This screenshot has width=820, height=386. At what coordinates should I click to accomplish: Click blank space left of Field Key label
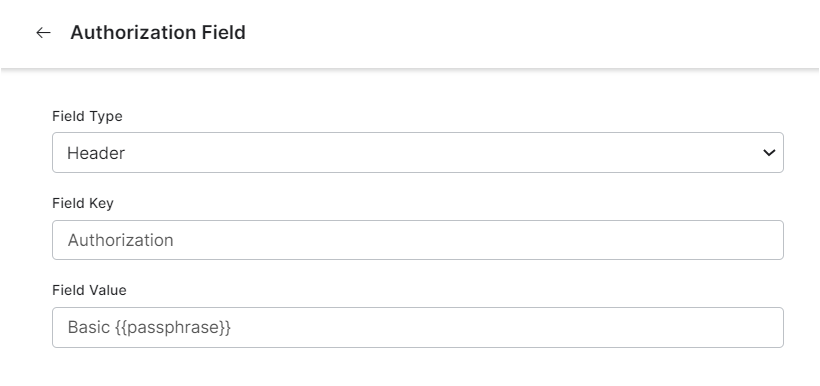pos(26,203)
